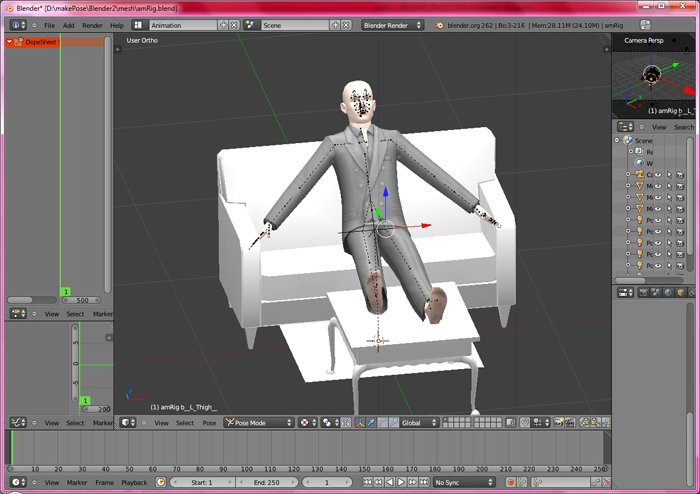
Task: Click the Start frame field
Action: tap(201, 482)
